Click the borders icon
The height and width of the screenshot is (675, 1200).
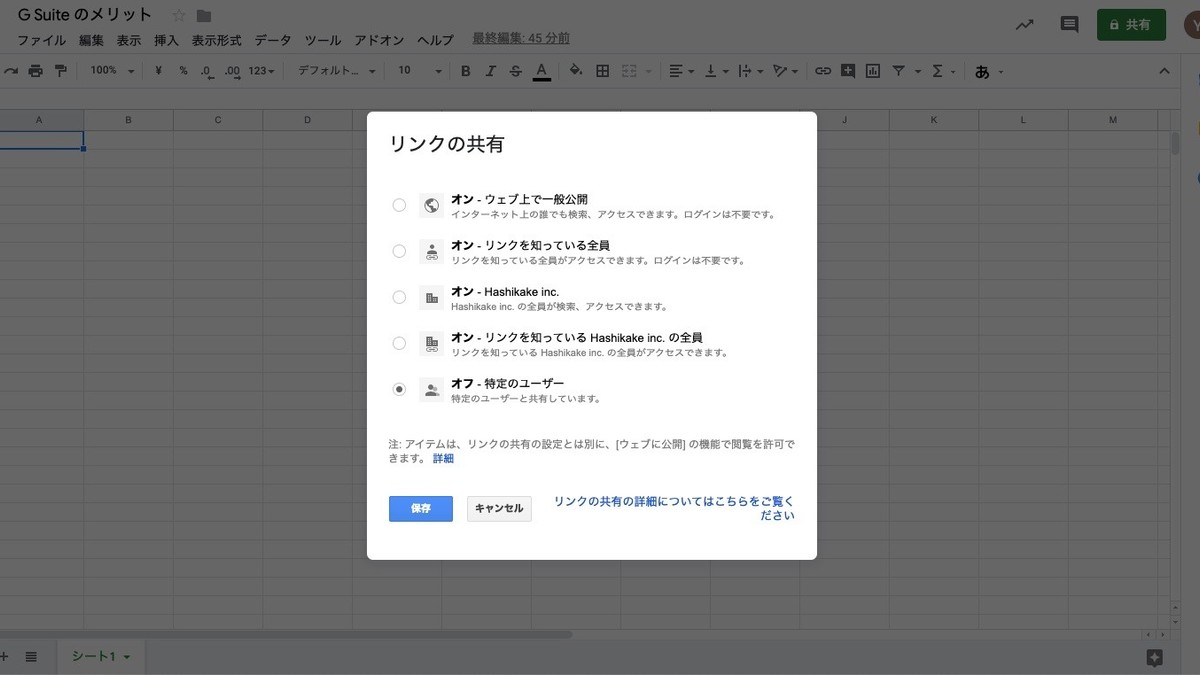[602, 71]
